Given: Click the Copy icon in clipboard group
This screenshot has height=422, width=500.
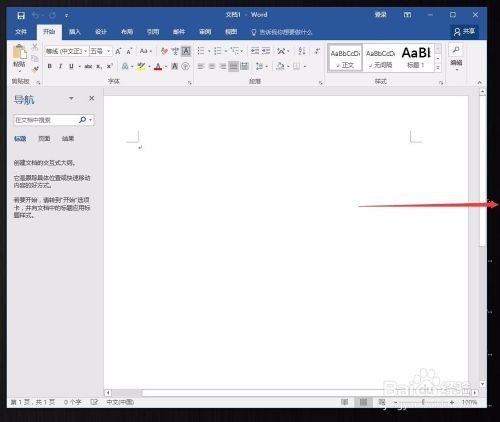Looking at the screenshot, I should click(35, 58).
